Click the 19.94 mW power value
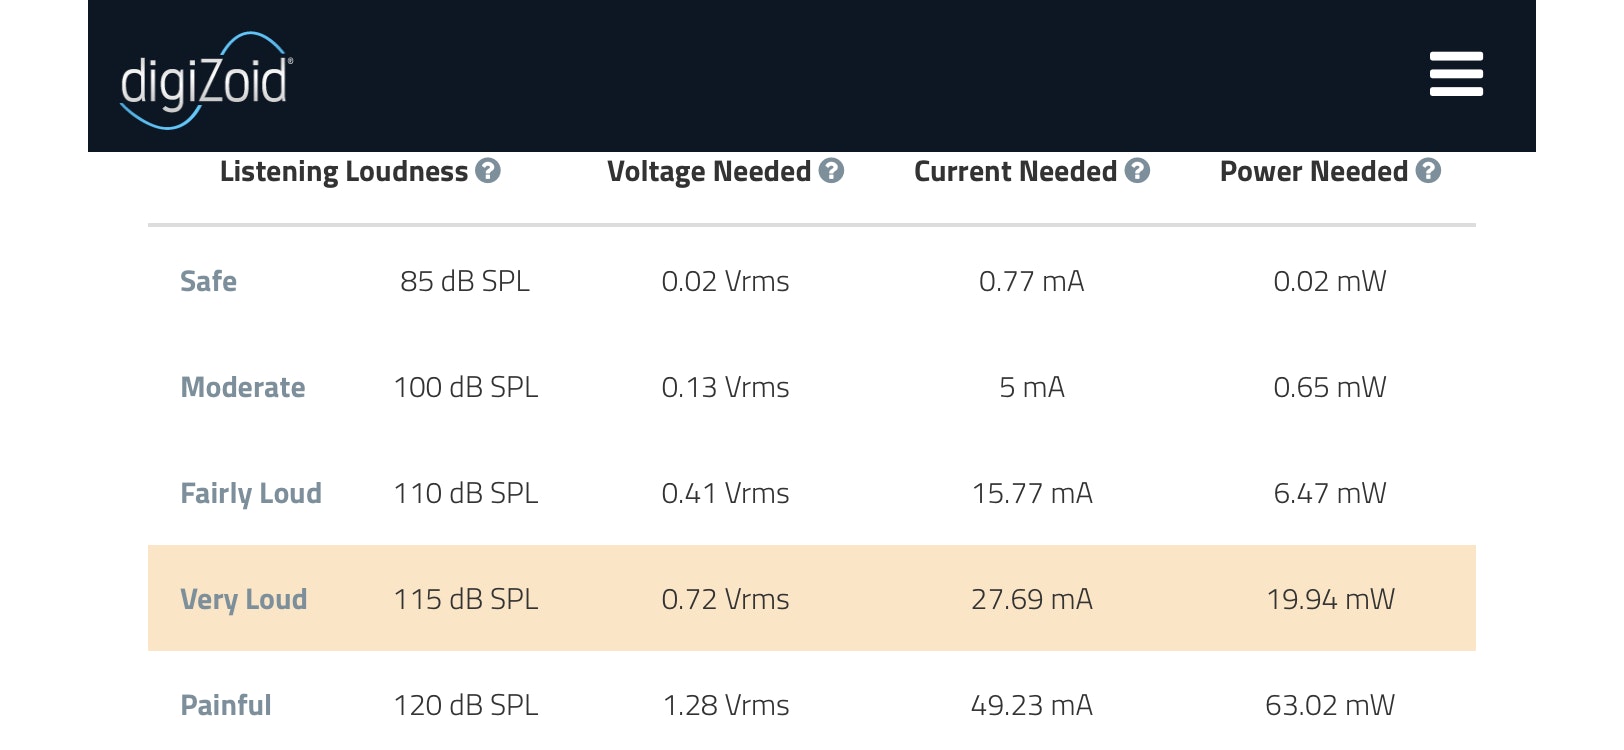 tap(1330, 599)
